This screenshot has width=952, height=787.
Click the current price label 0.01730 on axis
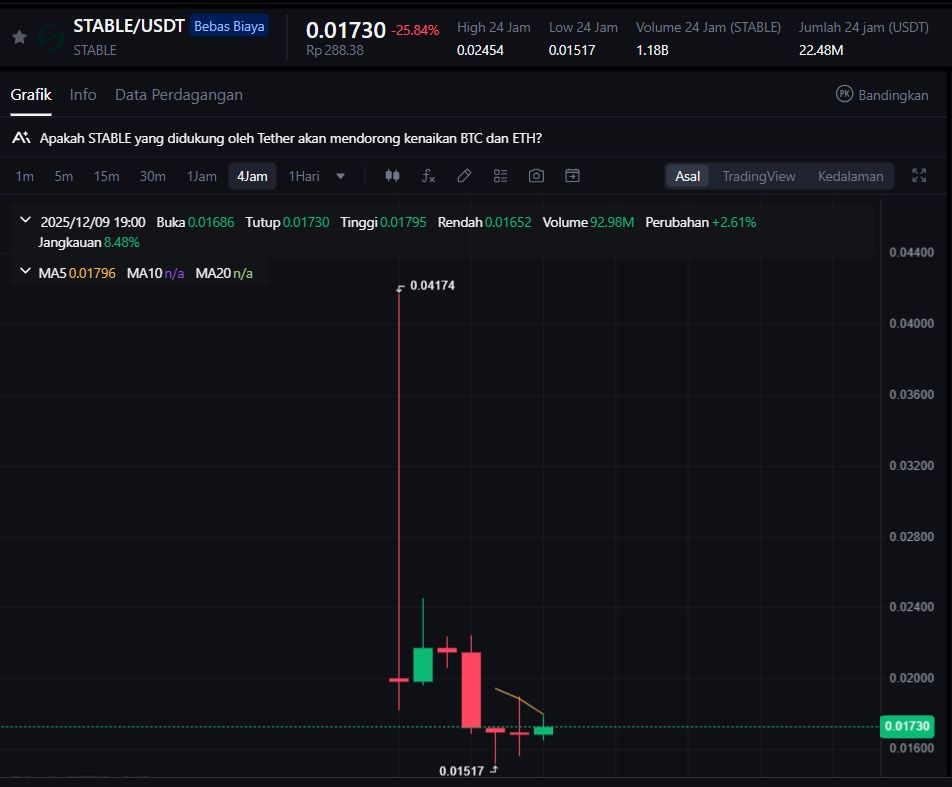pos(907,727)
